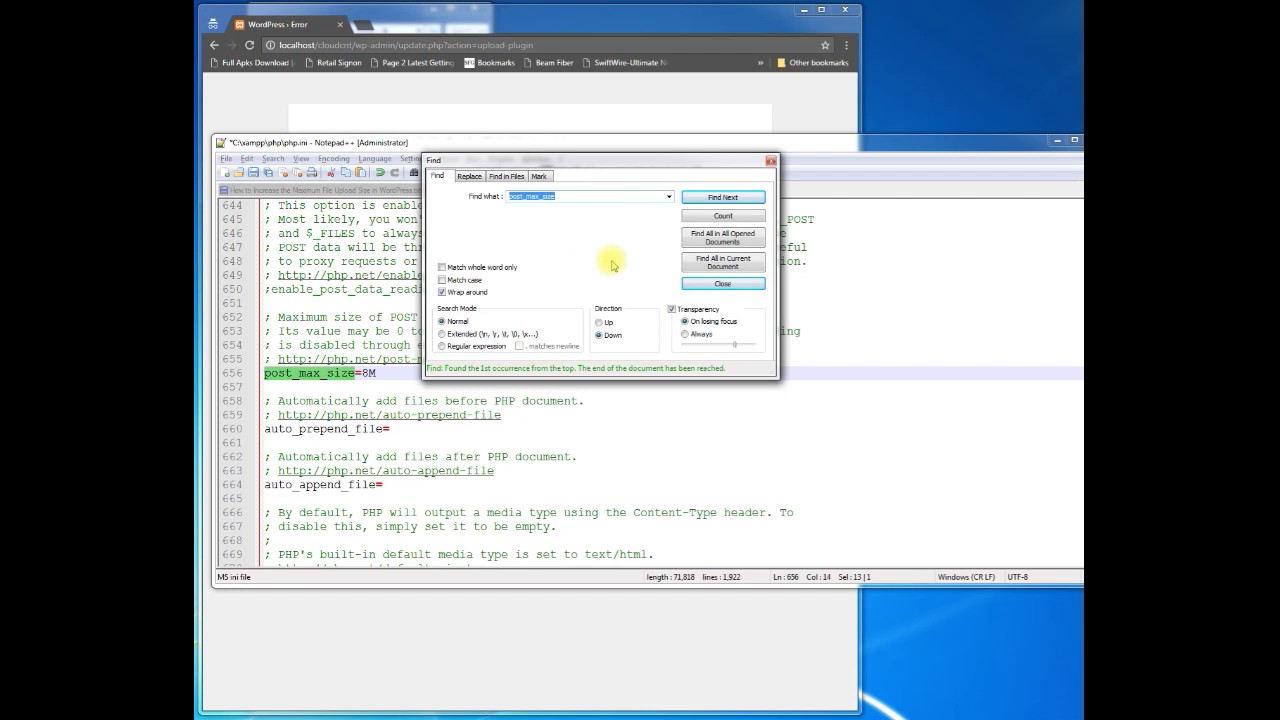Select Extended search mode
The height and width of the screenshot is (720, 1280).
442,334
